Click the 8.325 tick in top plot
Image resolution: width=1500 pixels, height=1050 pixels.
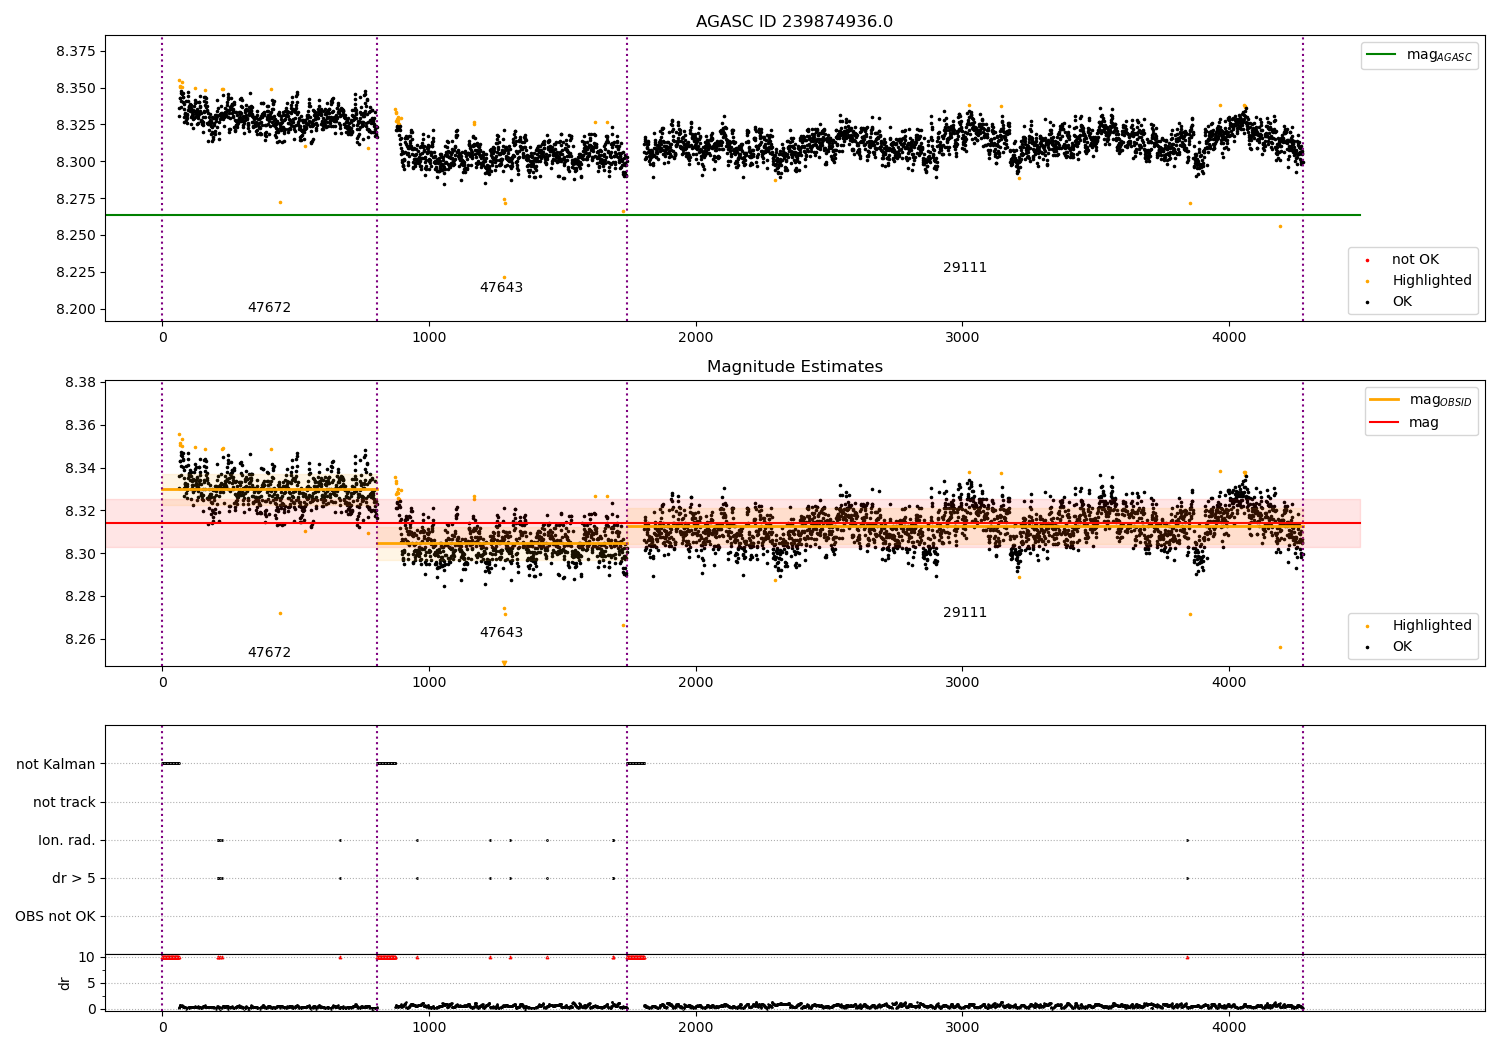[74, 125]
